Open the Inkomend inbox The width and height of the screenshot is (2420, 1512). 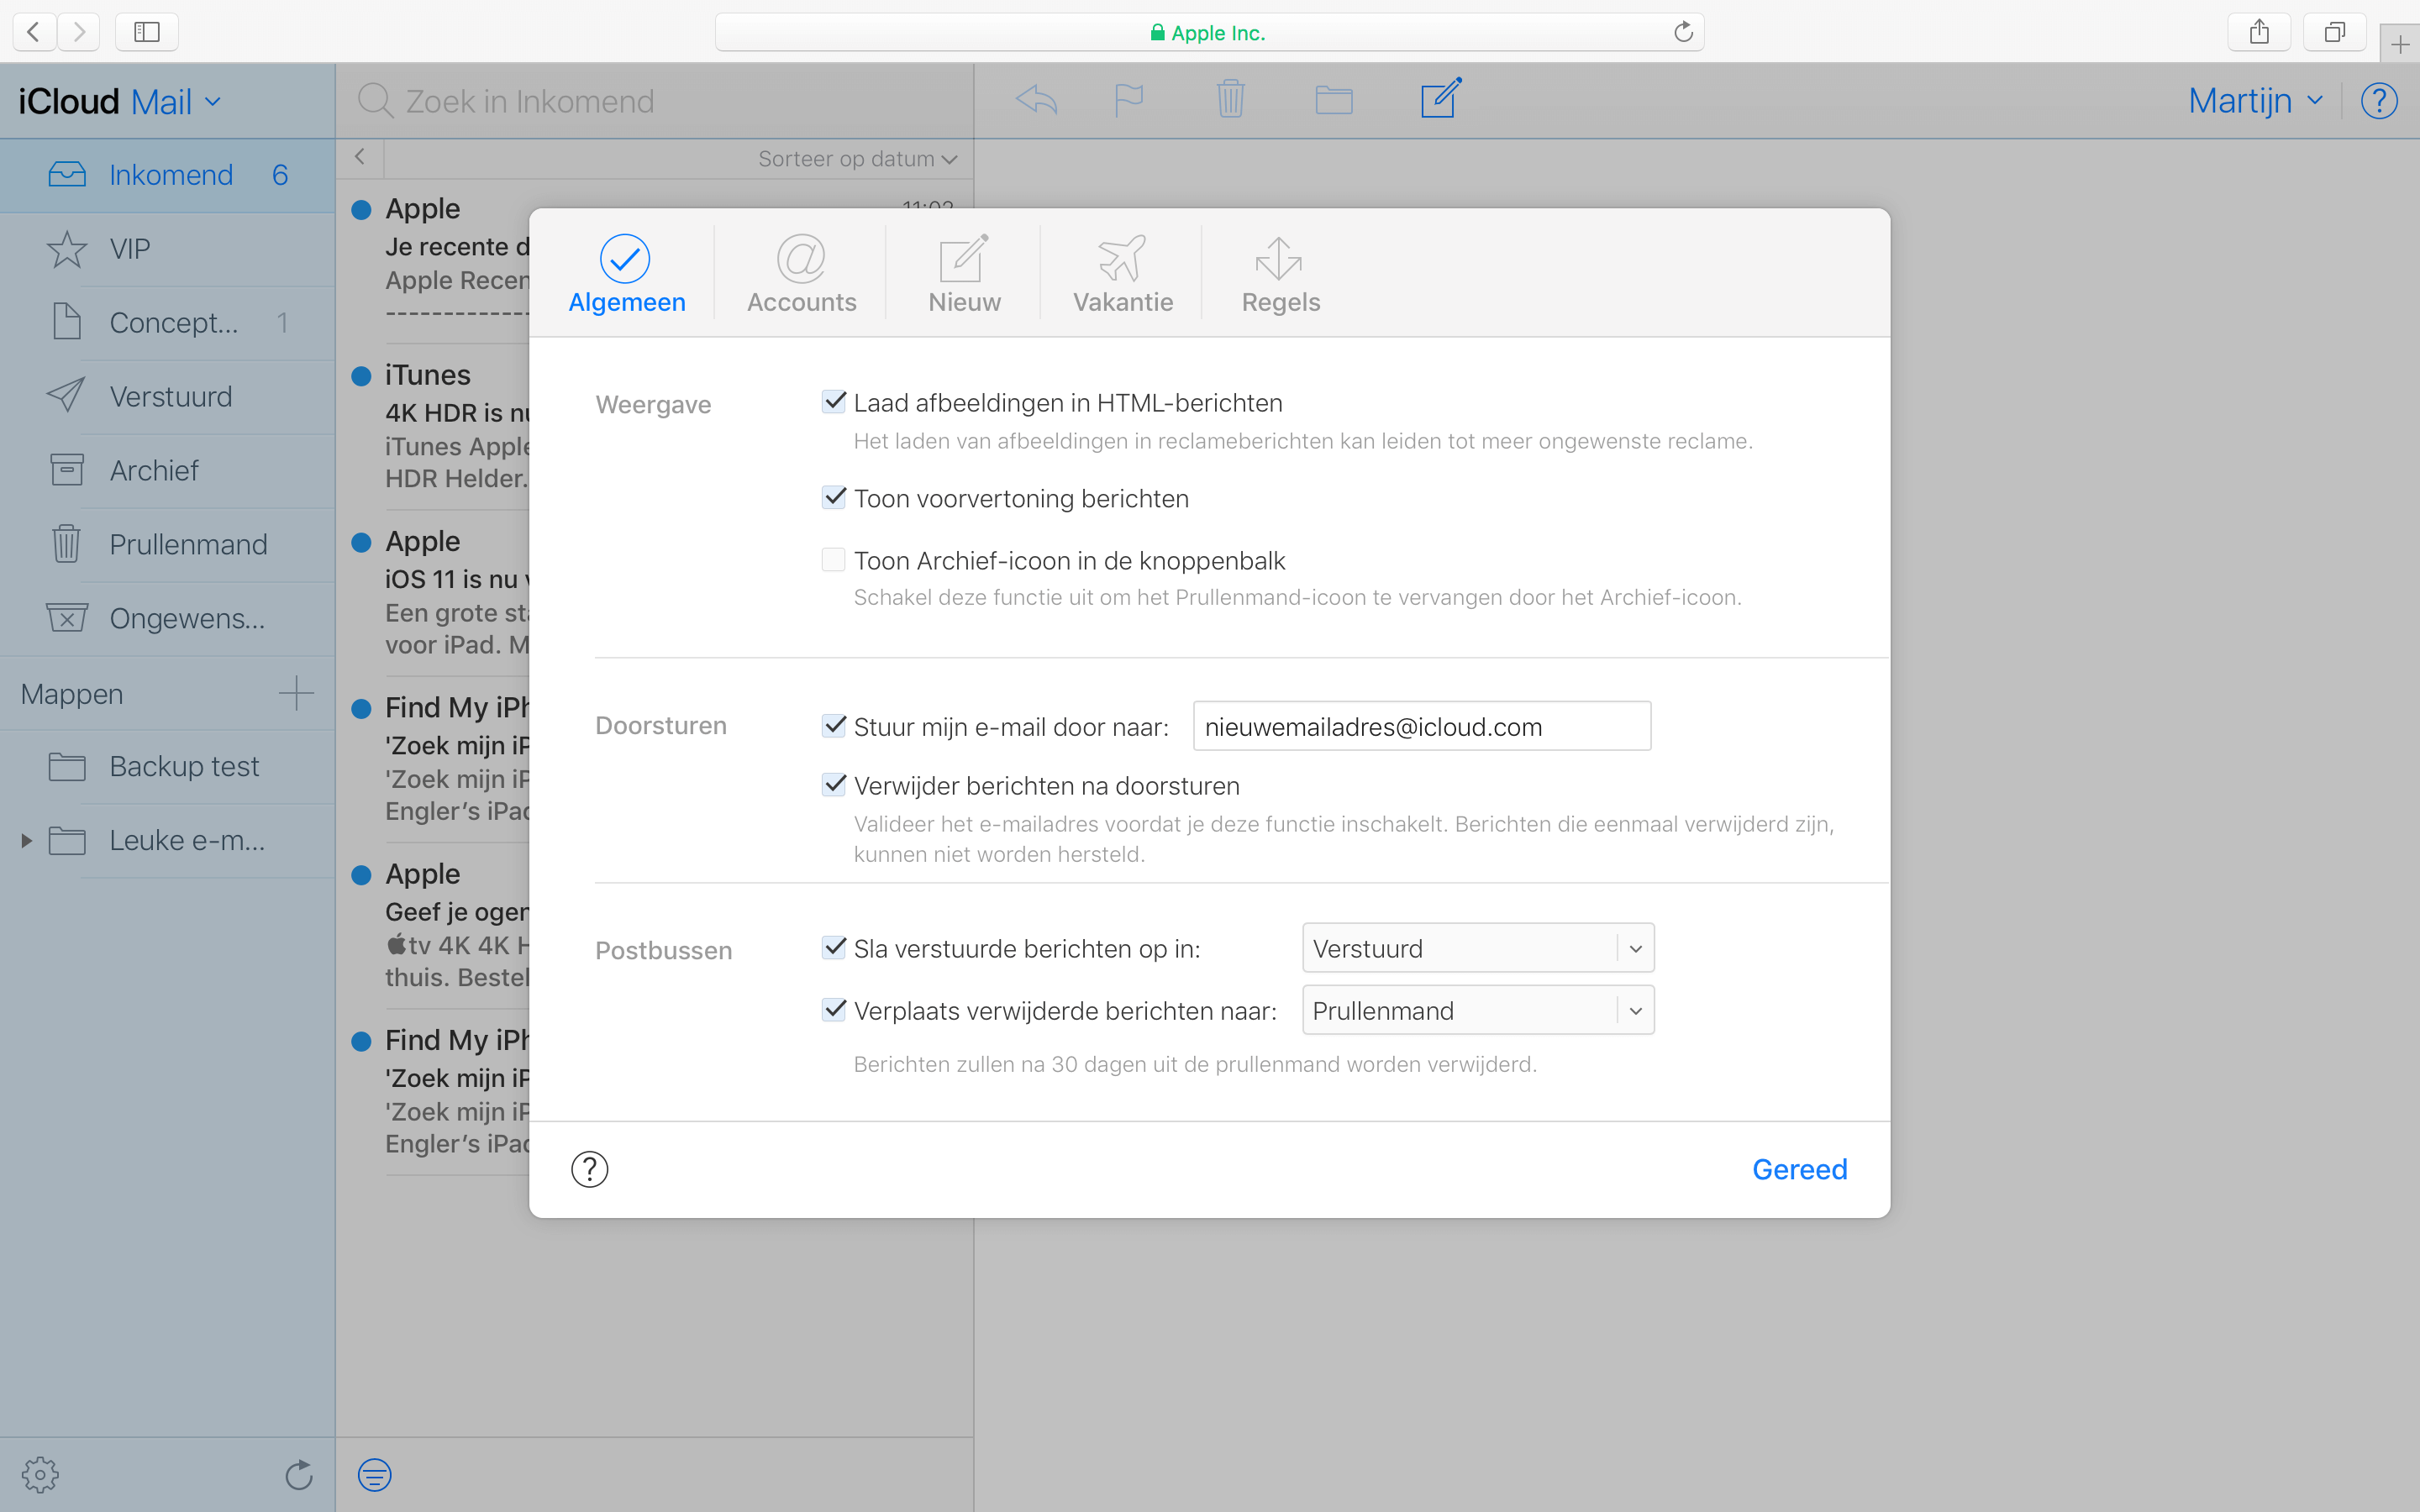[168, 175]
